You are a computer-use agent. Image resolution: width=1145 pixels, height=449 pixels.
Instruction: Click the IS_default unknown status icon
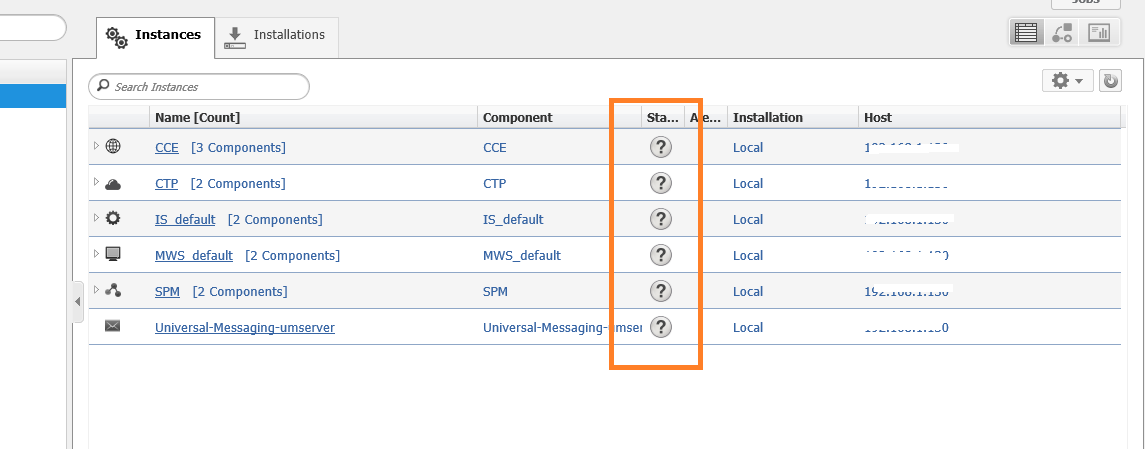(660, 218)
